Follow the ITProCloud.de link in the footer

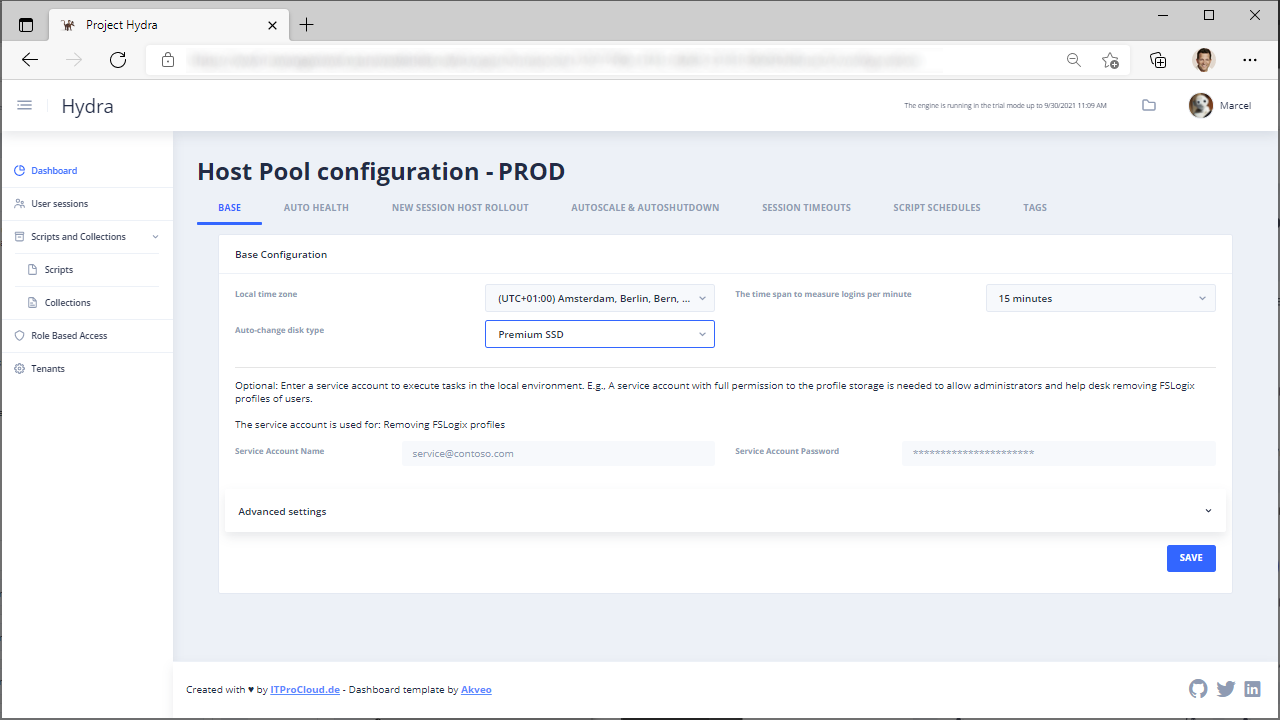pyautogui.click(x=305, y=690)
